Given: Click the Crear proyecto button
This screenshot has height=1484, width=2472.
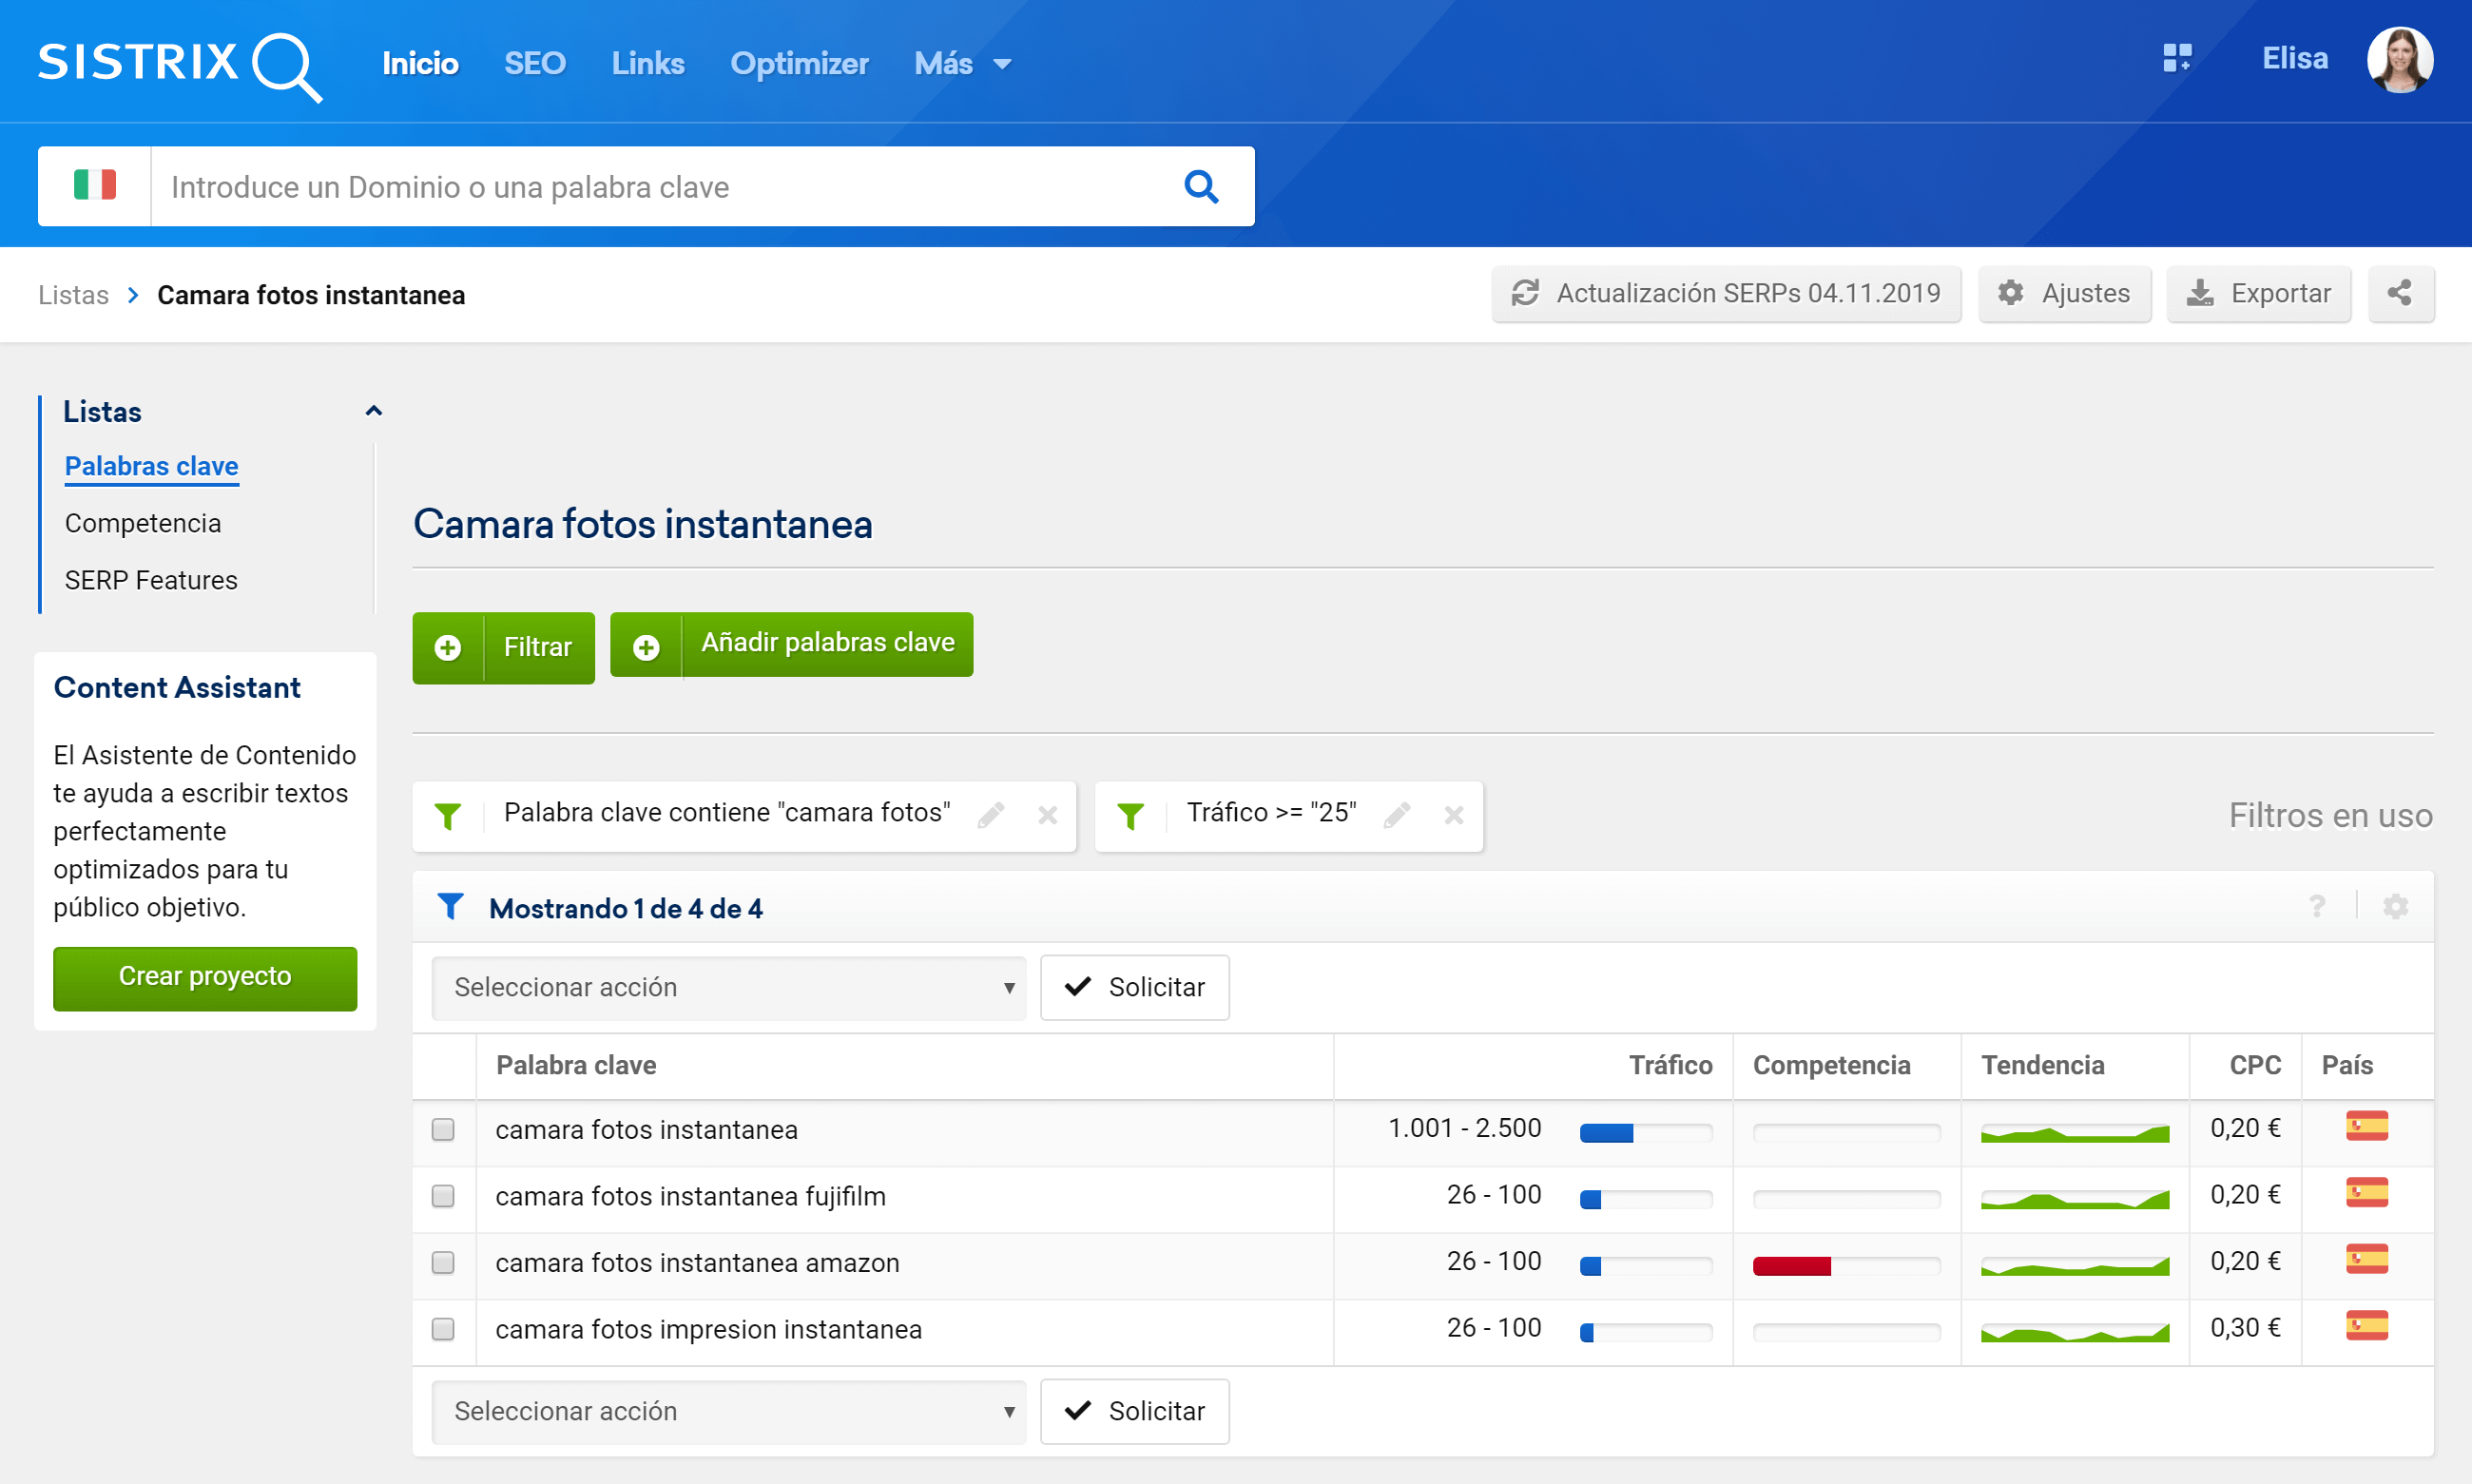Looking at the screenshot, I should click(x=204, y=977).
